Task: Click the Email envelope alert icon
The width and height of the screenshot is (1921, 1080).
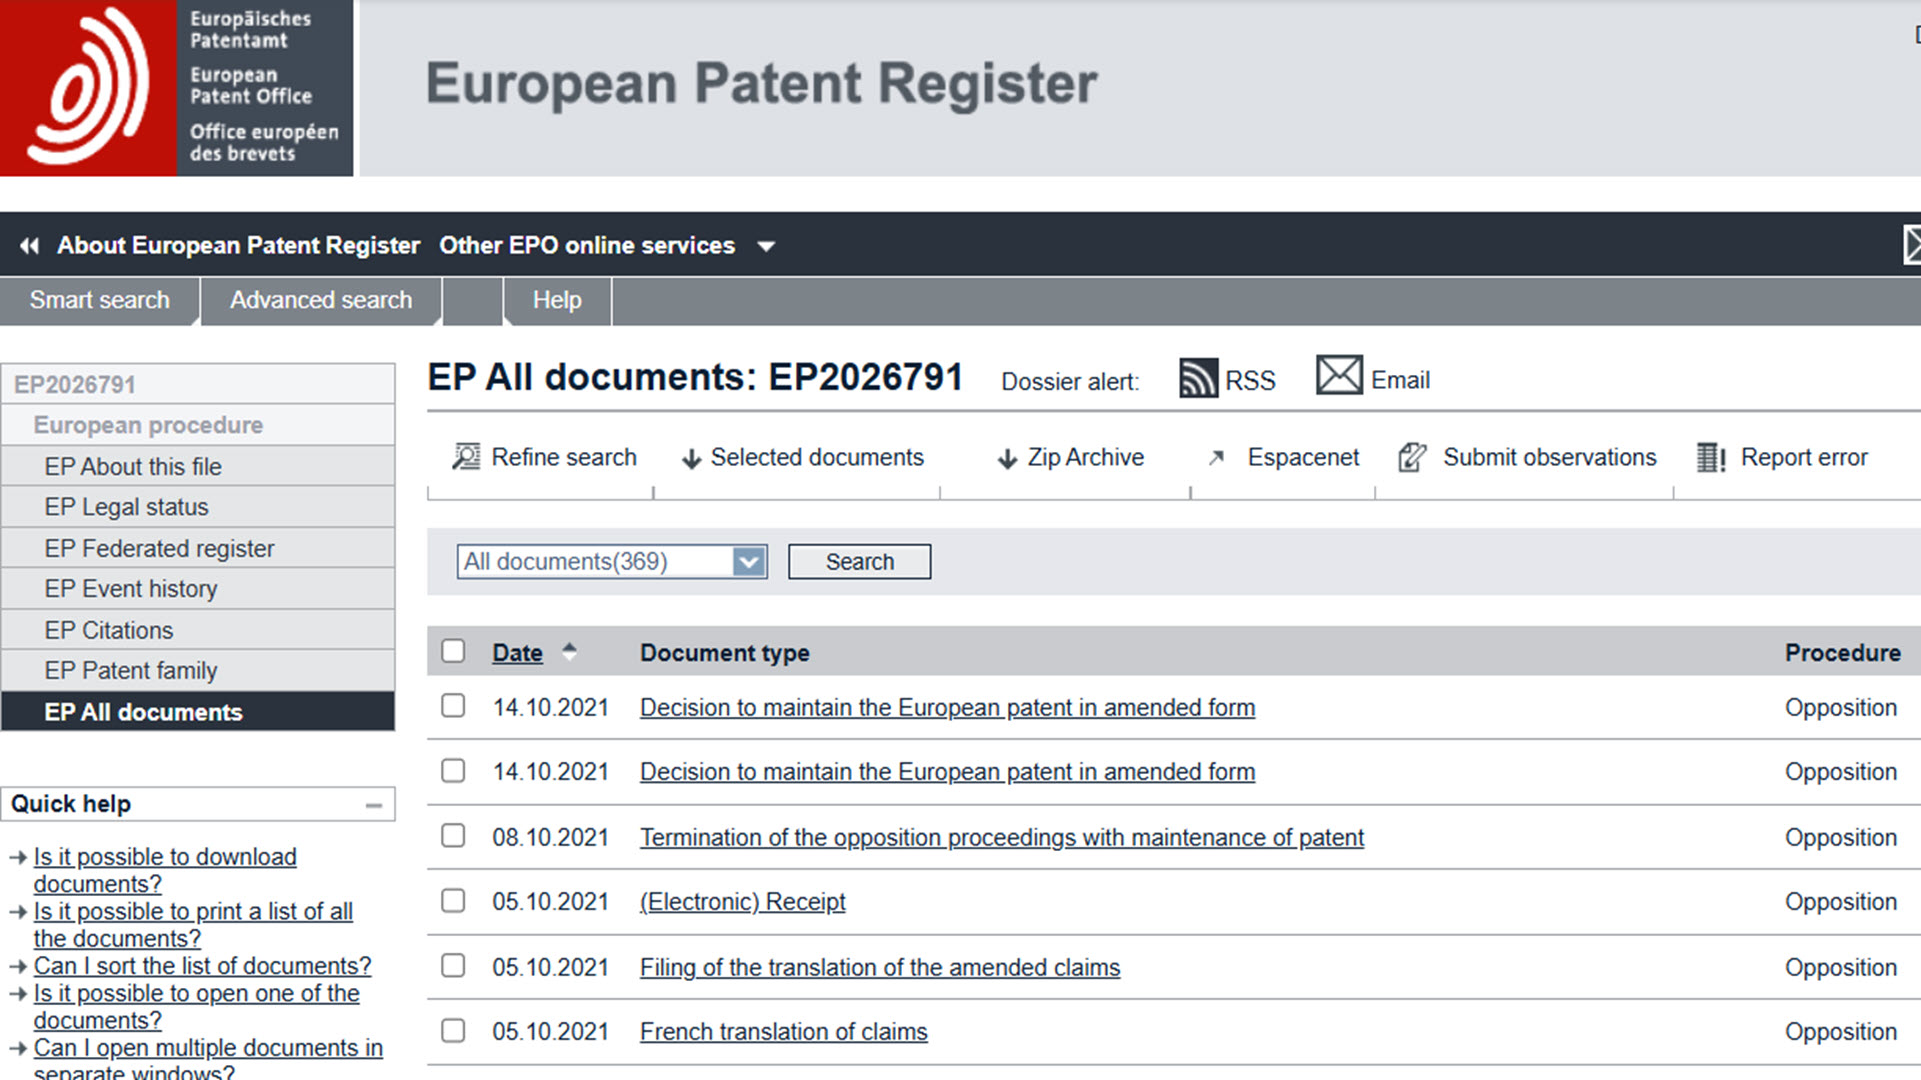Action: [x=1339, y=376]
